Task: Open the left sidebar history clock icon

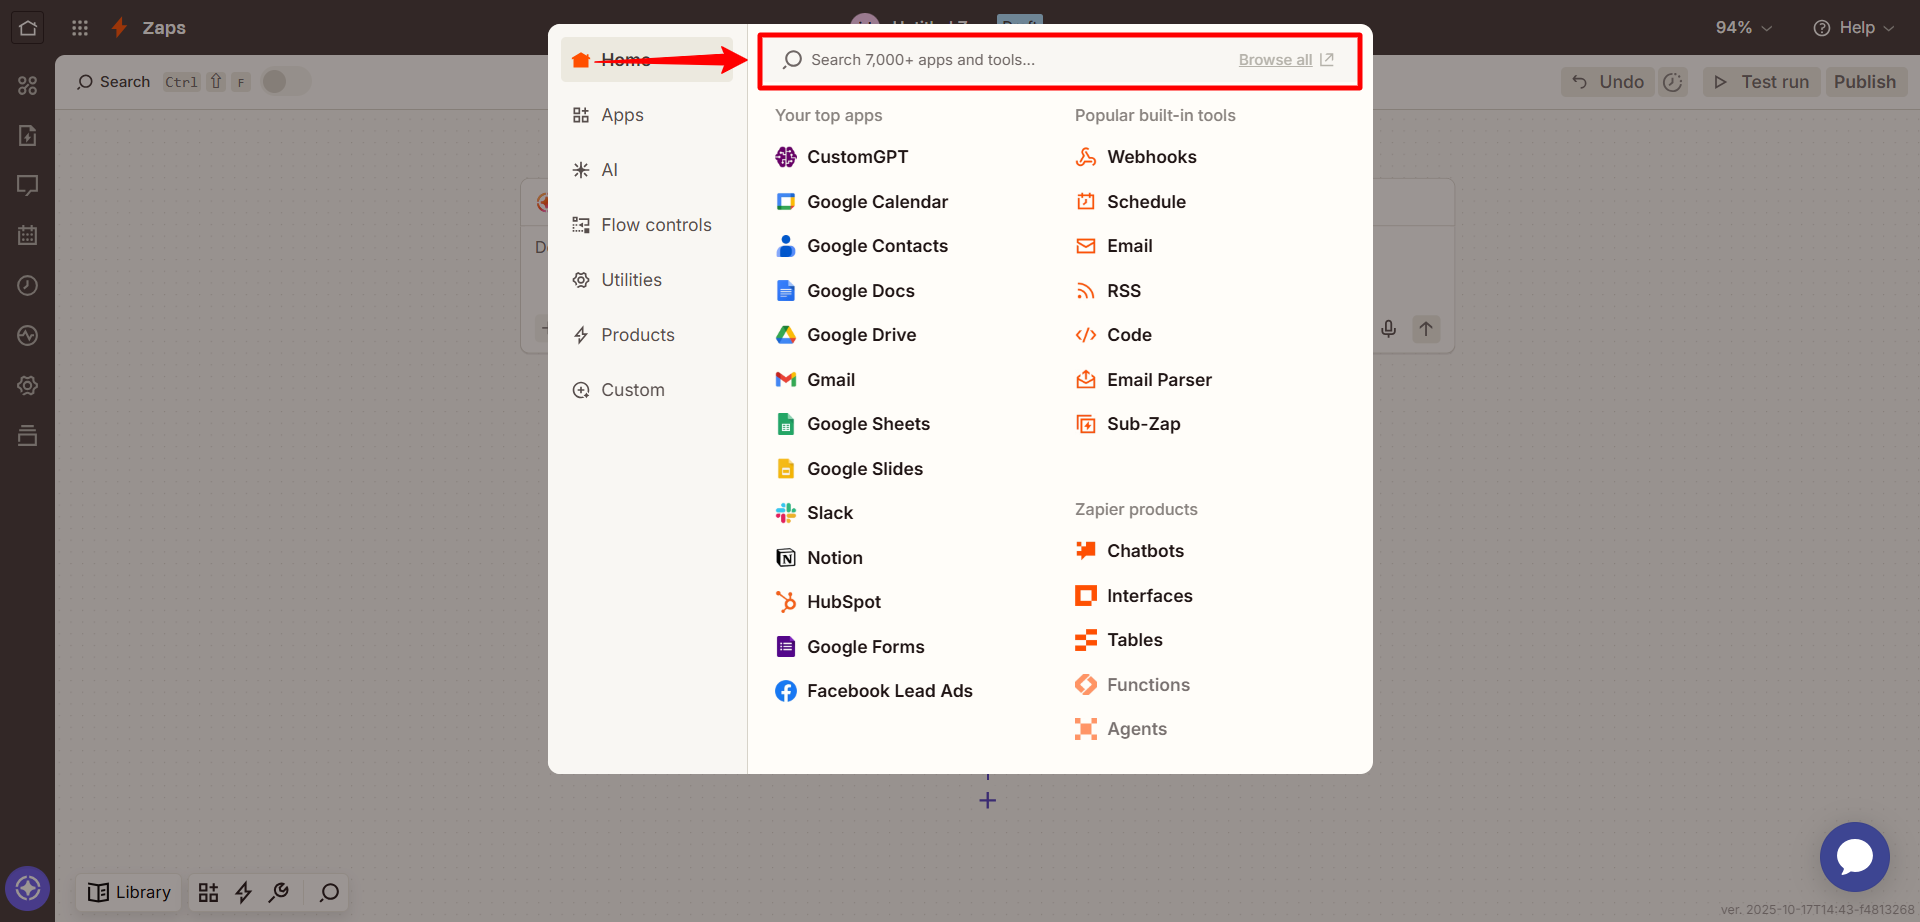Action: [27, 285]
